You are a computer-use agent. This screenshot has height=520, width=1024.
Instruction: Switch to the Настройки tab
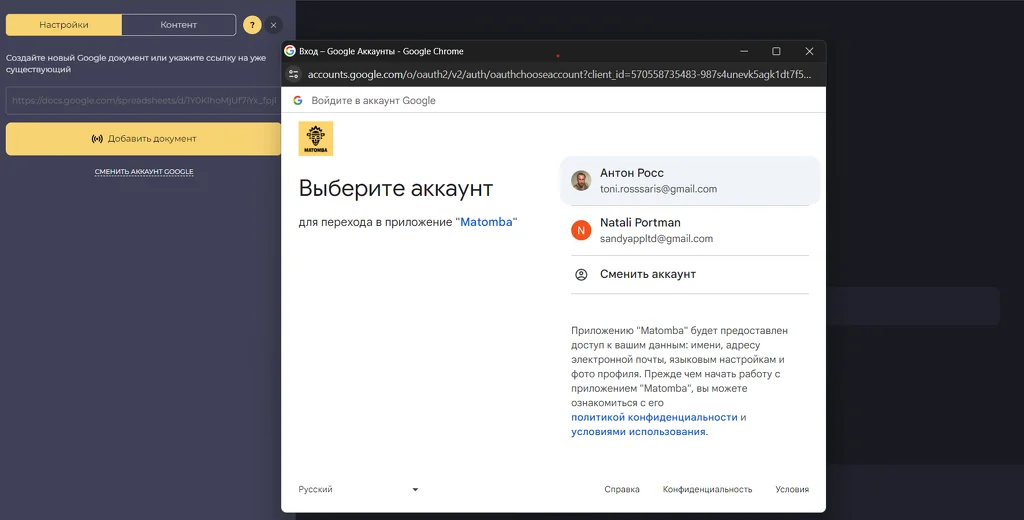click(x=64, y=25)
